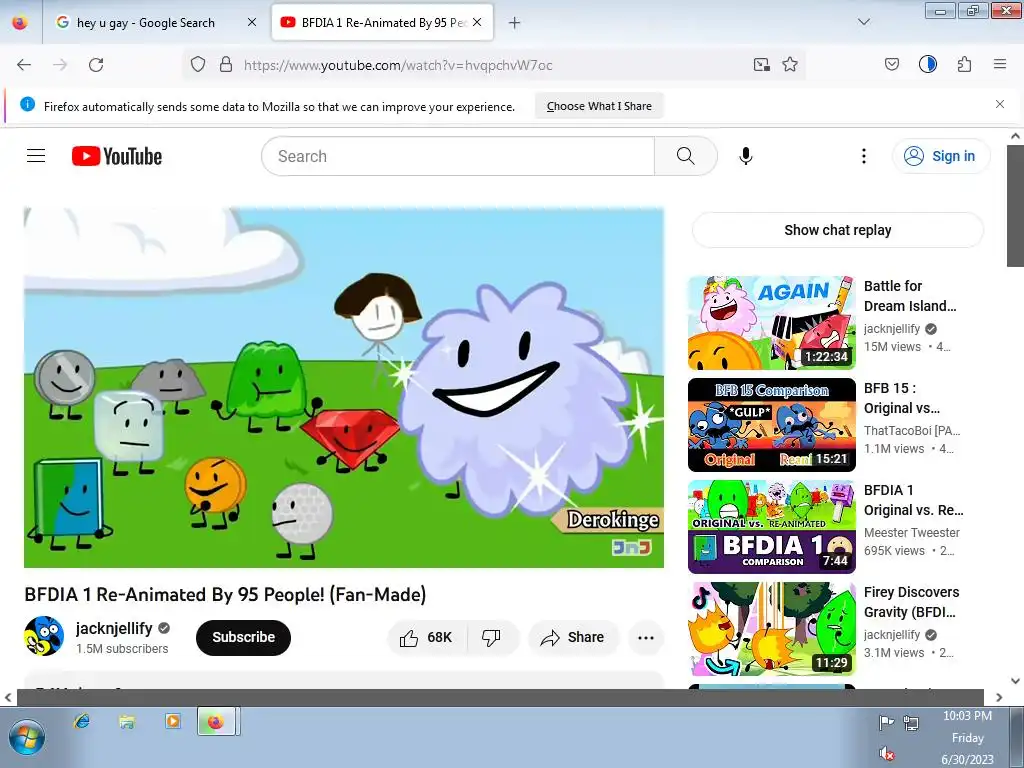Open picture-in-picture icon in address bar

click(761, 65)
